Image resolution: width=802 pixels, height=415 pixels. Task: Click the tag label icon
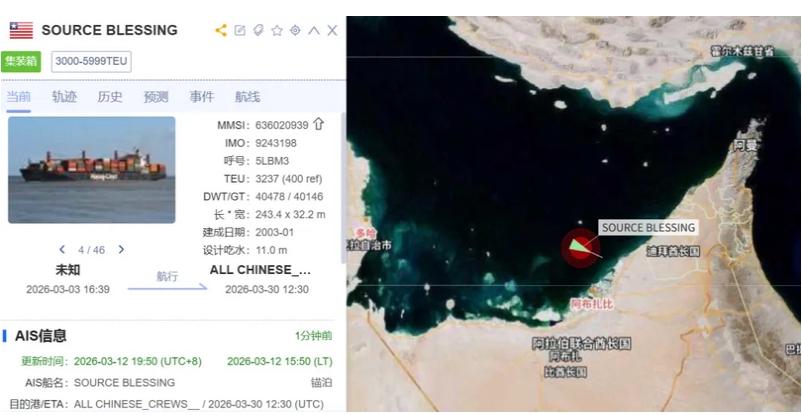(x=258, y=30)
